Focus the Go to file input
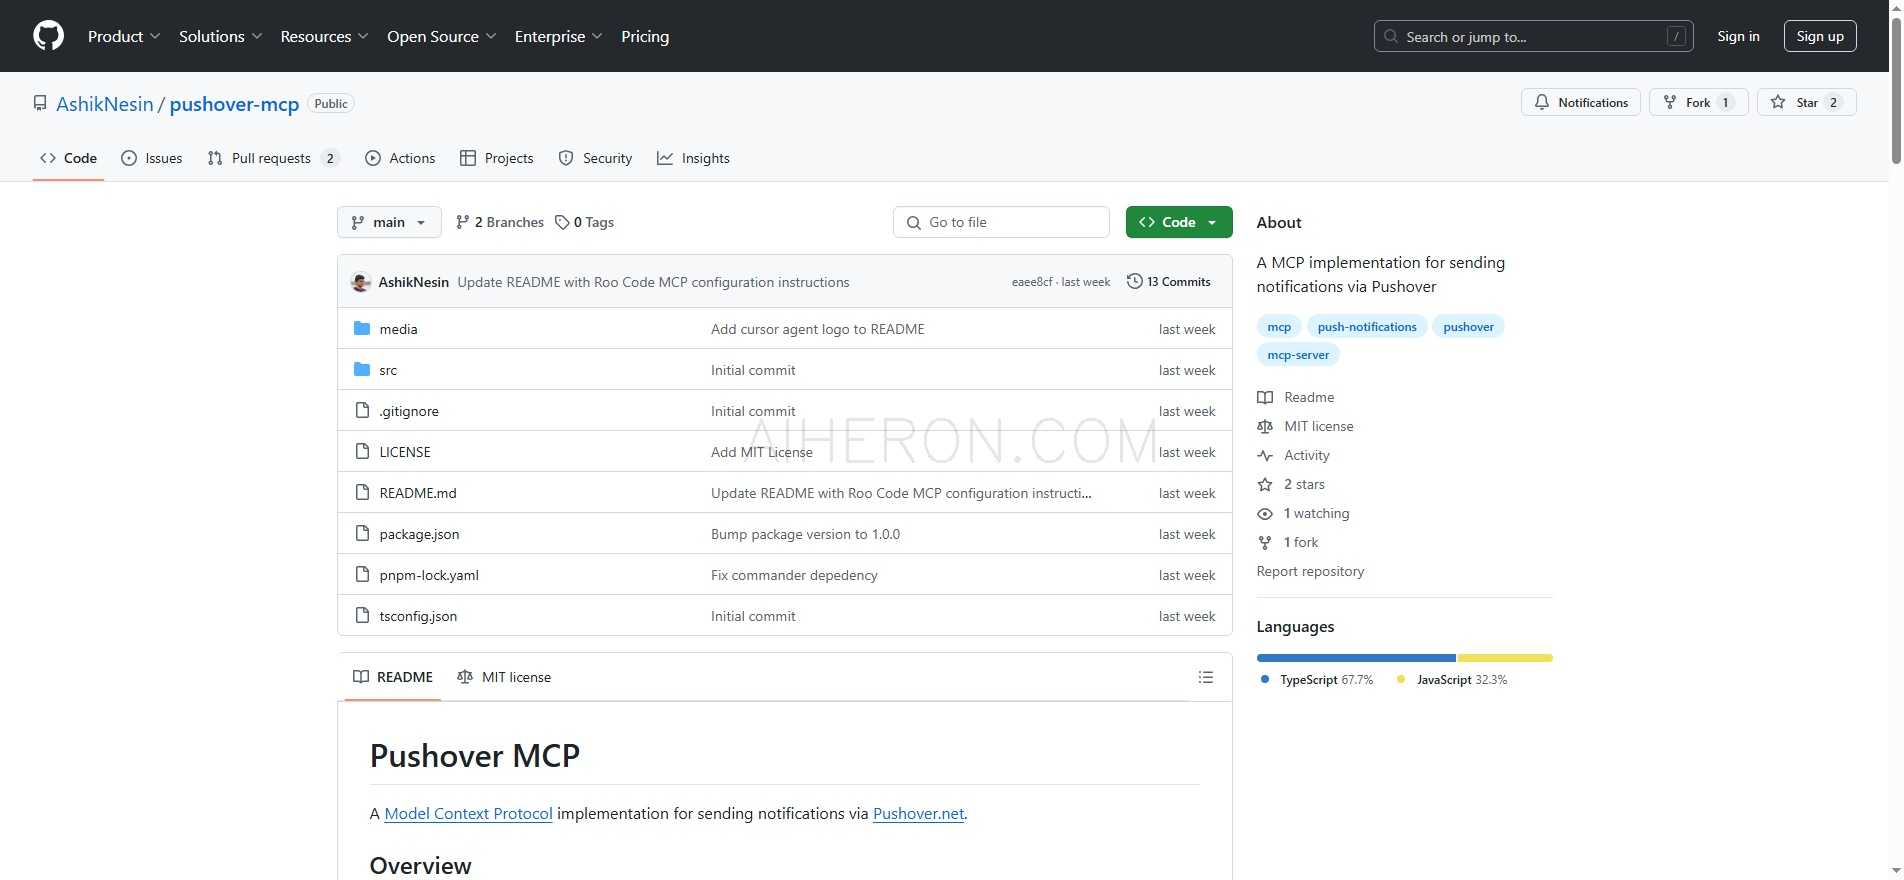 [x=1001, y=222]
